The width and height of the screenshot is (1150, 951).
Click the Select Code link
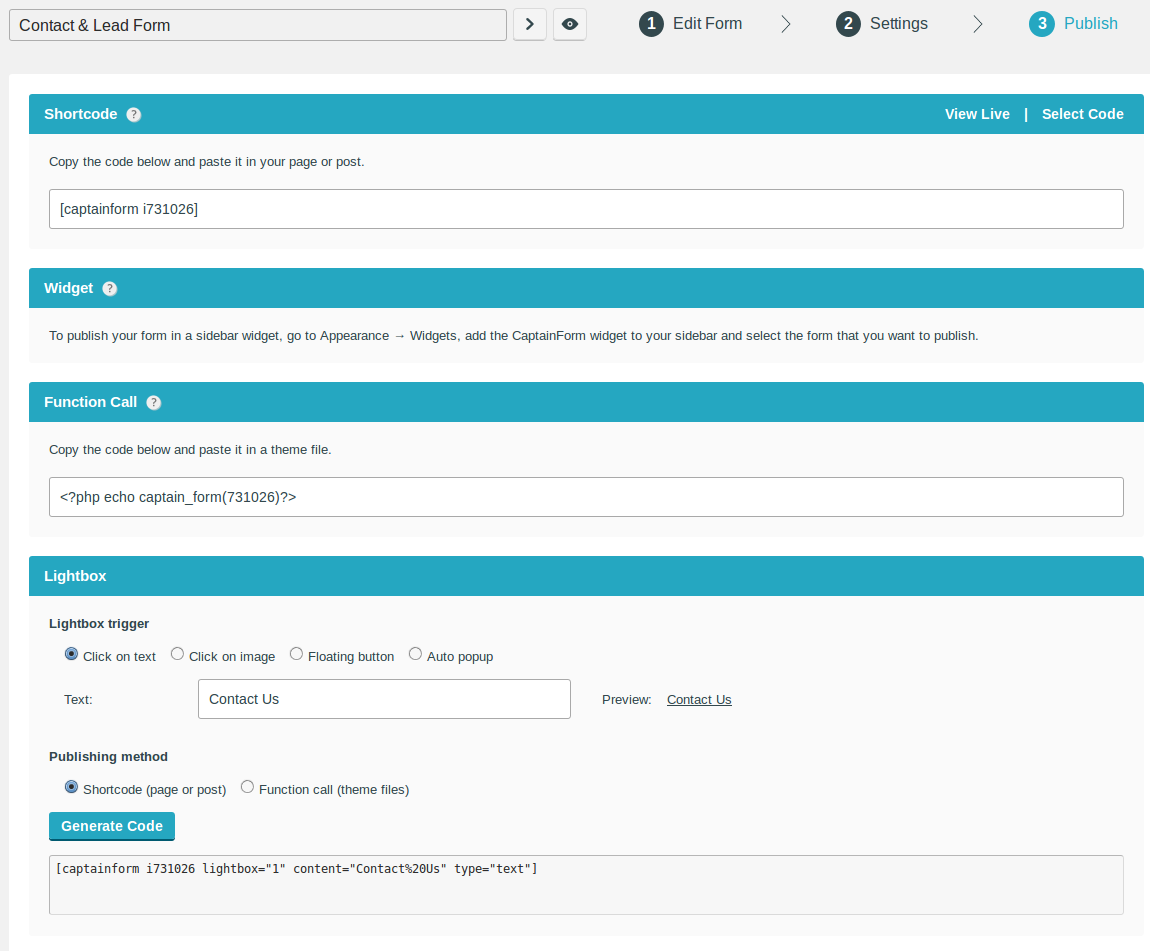pos(1082,113)
